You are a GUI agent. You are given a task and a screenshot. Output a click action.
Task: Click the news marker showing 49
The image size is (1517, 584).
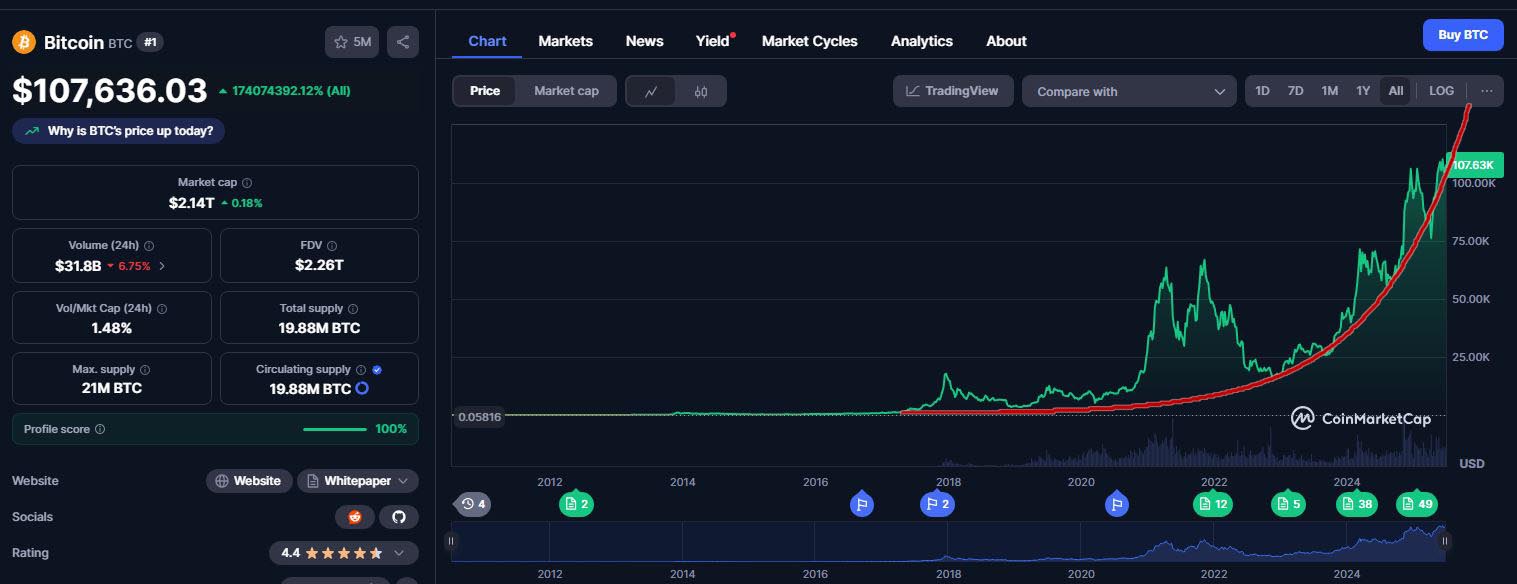(x=1418, y=504)
